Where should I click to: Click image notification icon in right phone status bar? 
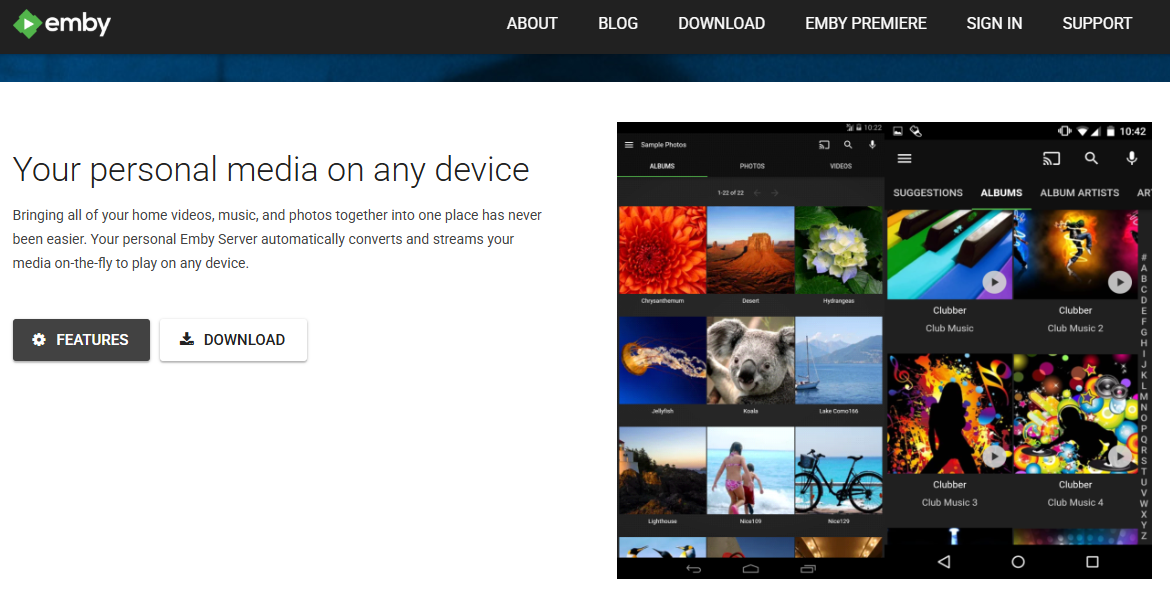pyautogui.click(x=898, y=131)
